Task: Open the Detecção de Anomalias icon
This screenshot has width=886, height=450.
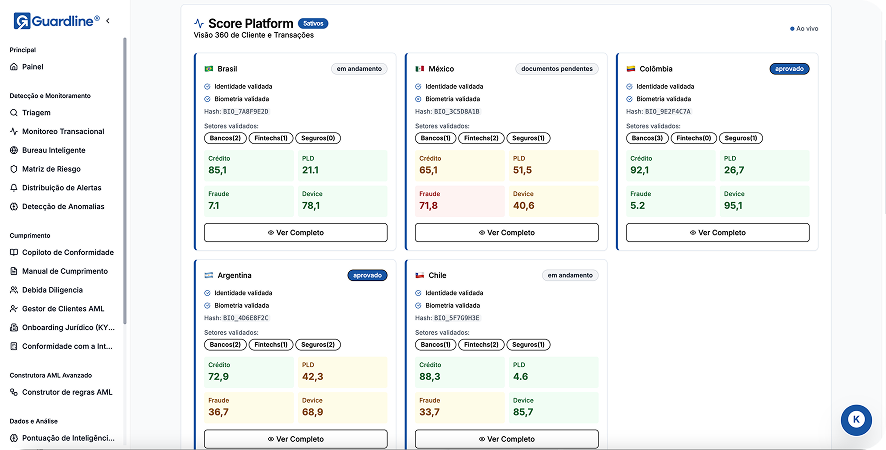Action: click(14, 206)
